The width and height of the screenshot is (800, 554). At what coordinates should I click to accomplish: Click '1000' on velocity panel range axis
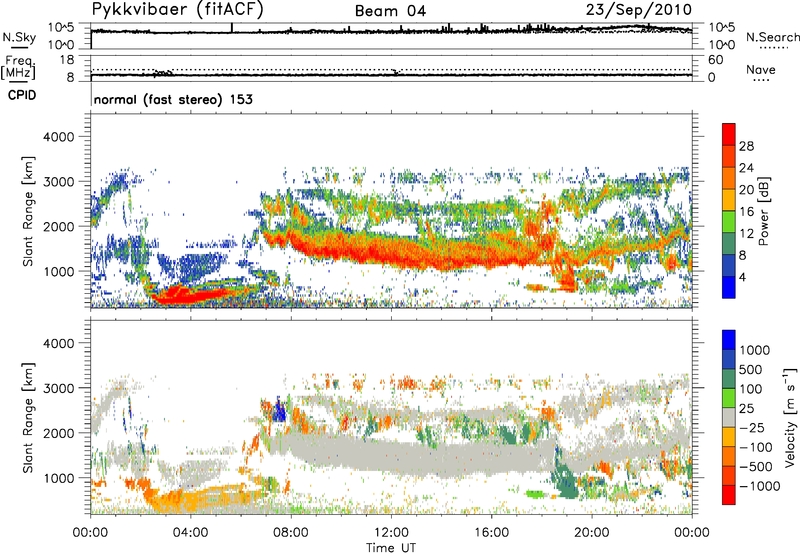point(59,478)
